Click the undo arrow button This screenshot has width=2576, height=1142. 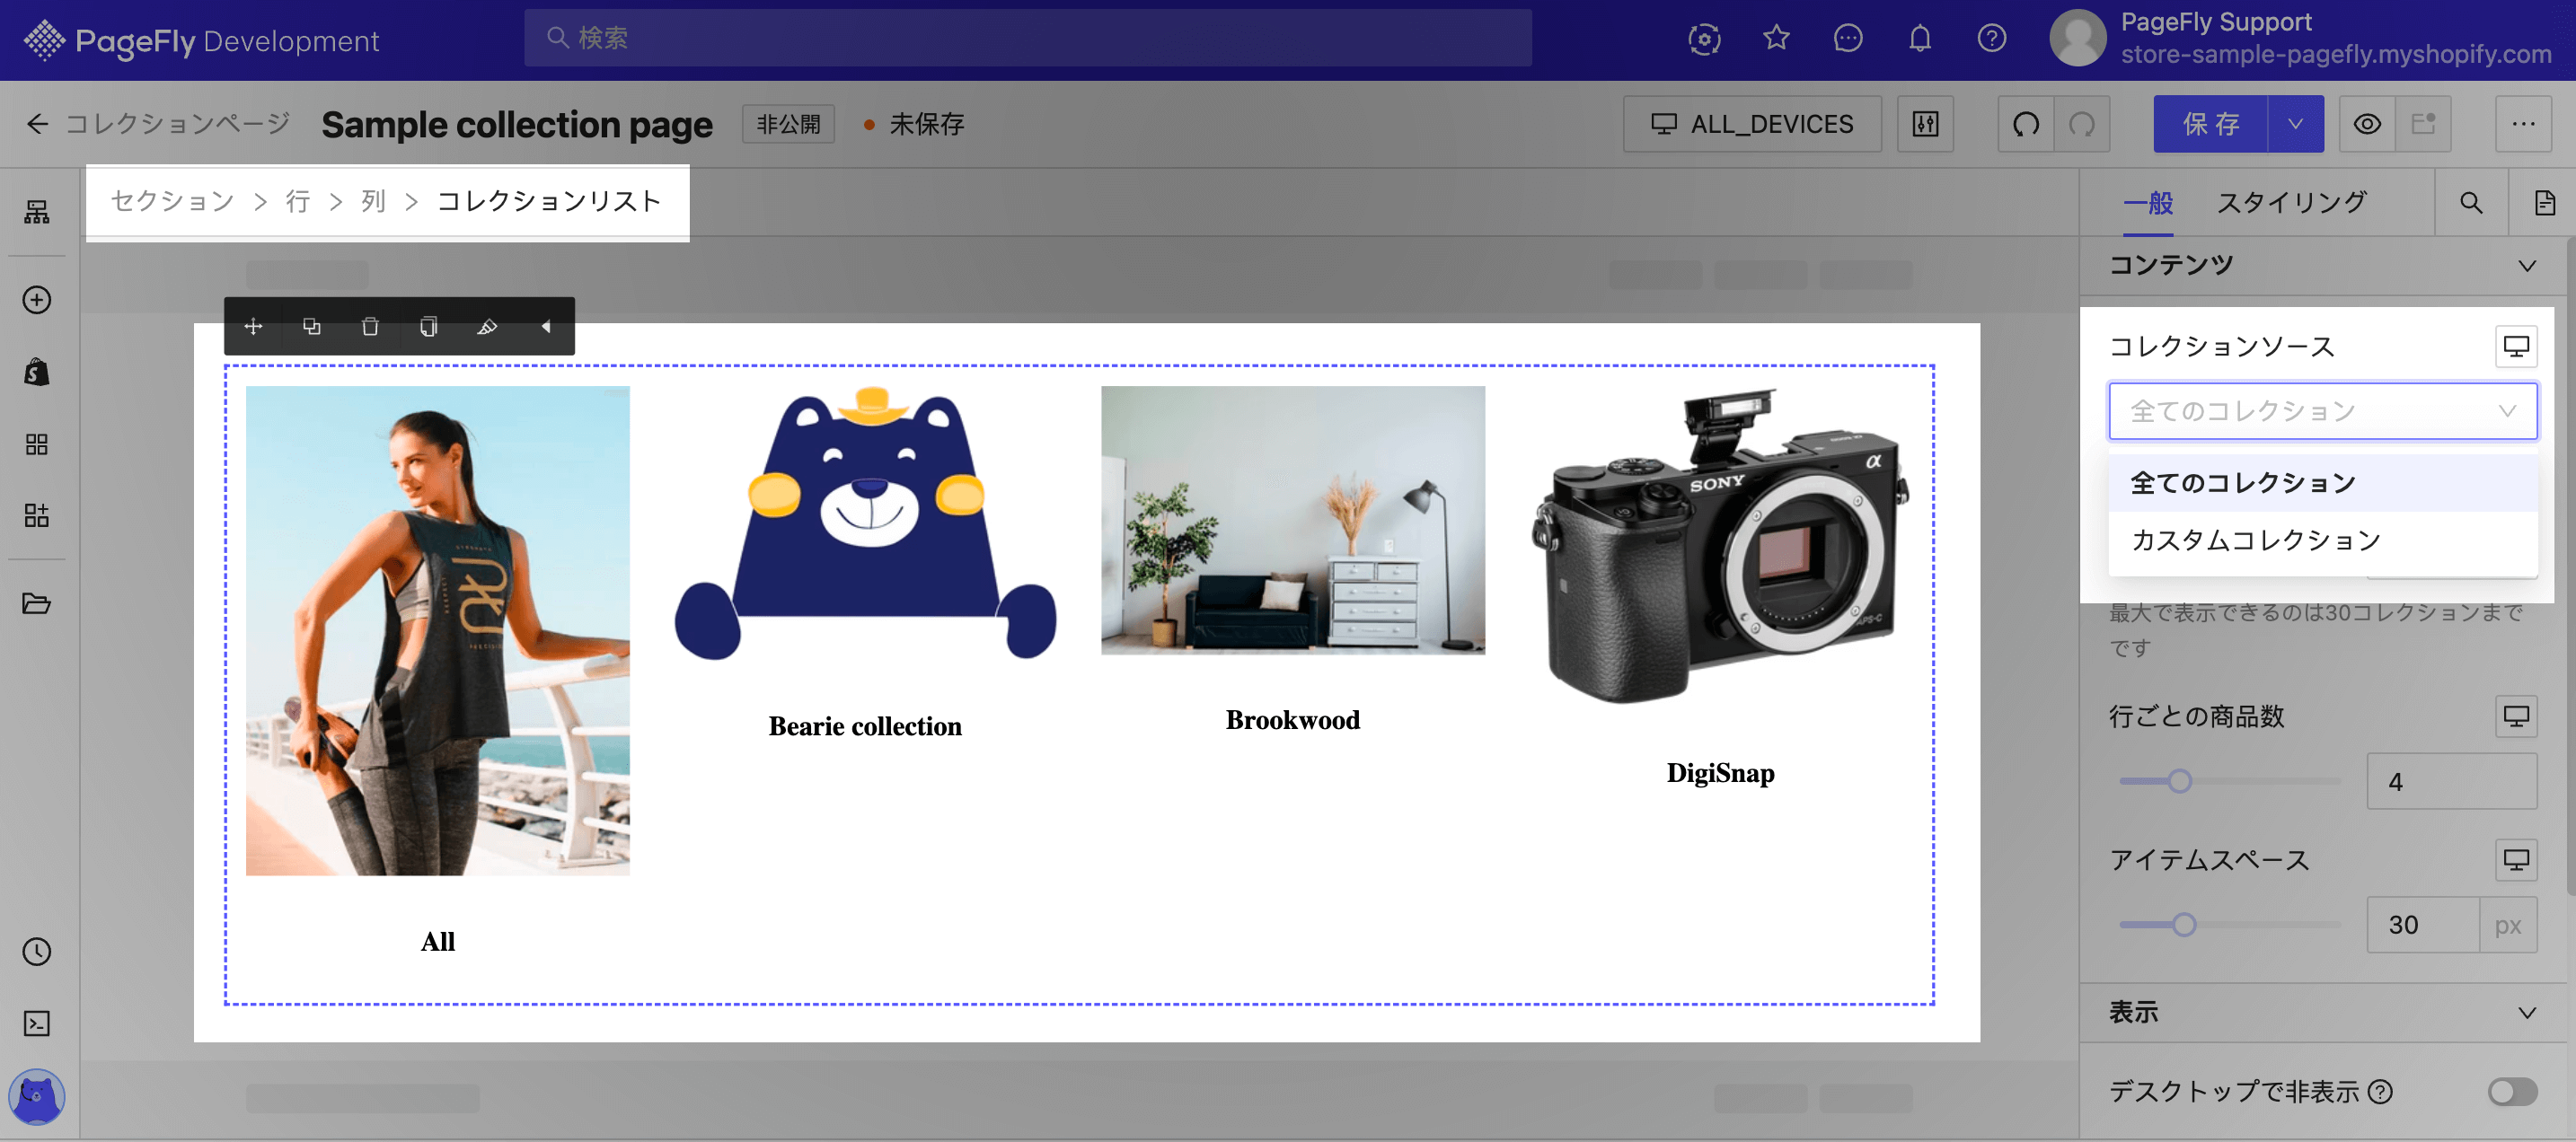pyautogui.click(x=2026, y=124)
